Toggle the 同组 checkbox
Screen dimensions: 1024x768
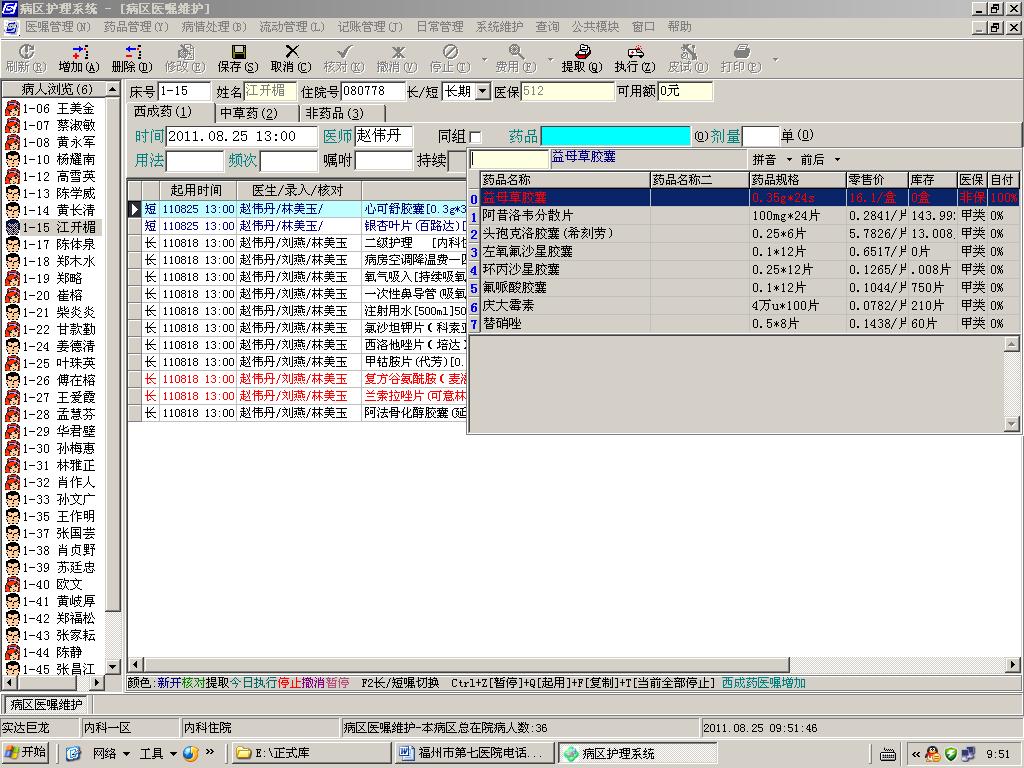(x=476, y=137)
